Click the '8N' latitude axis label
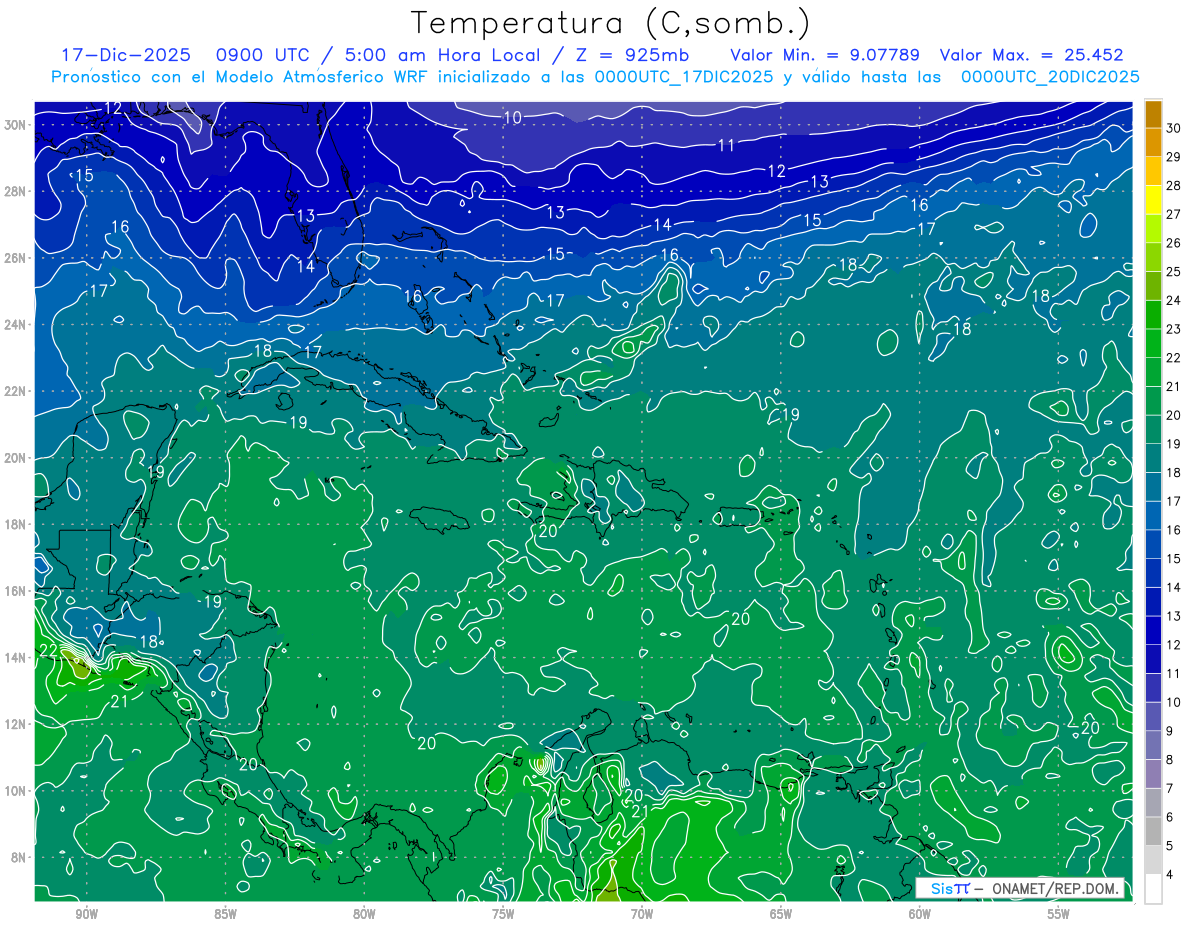Image resolution: width=1200 pixels, height=927 pixels. coord(19,857)
